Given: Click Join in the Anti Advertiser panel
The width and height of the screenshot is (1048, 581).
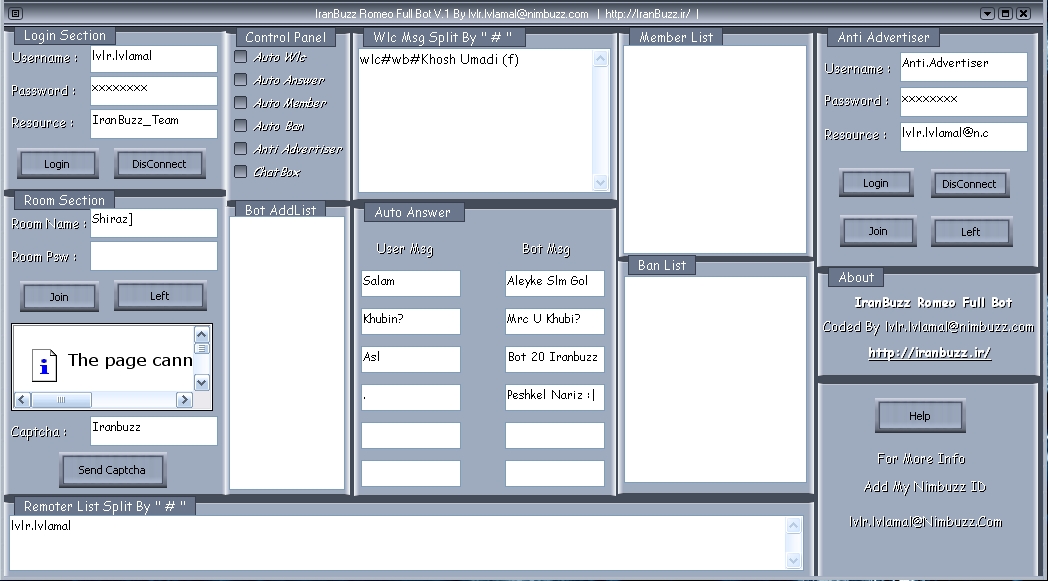Looking at the screenshot, I should point(878,231).
